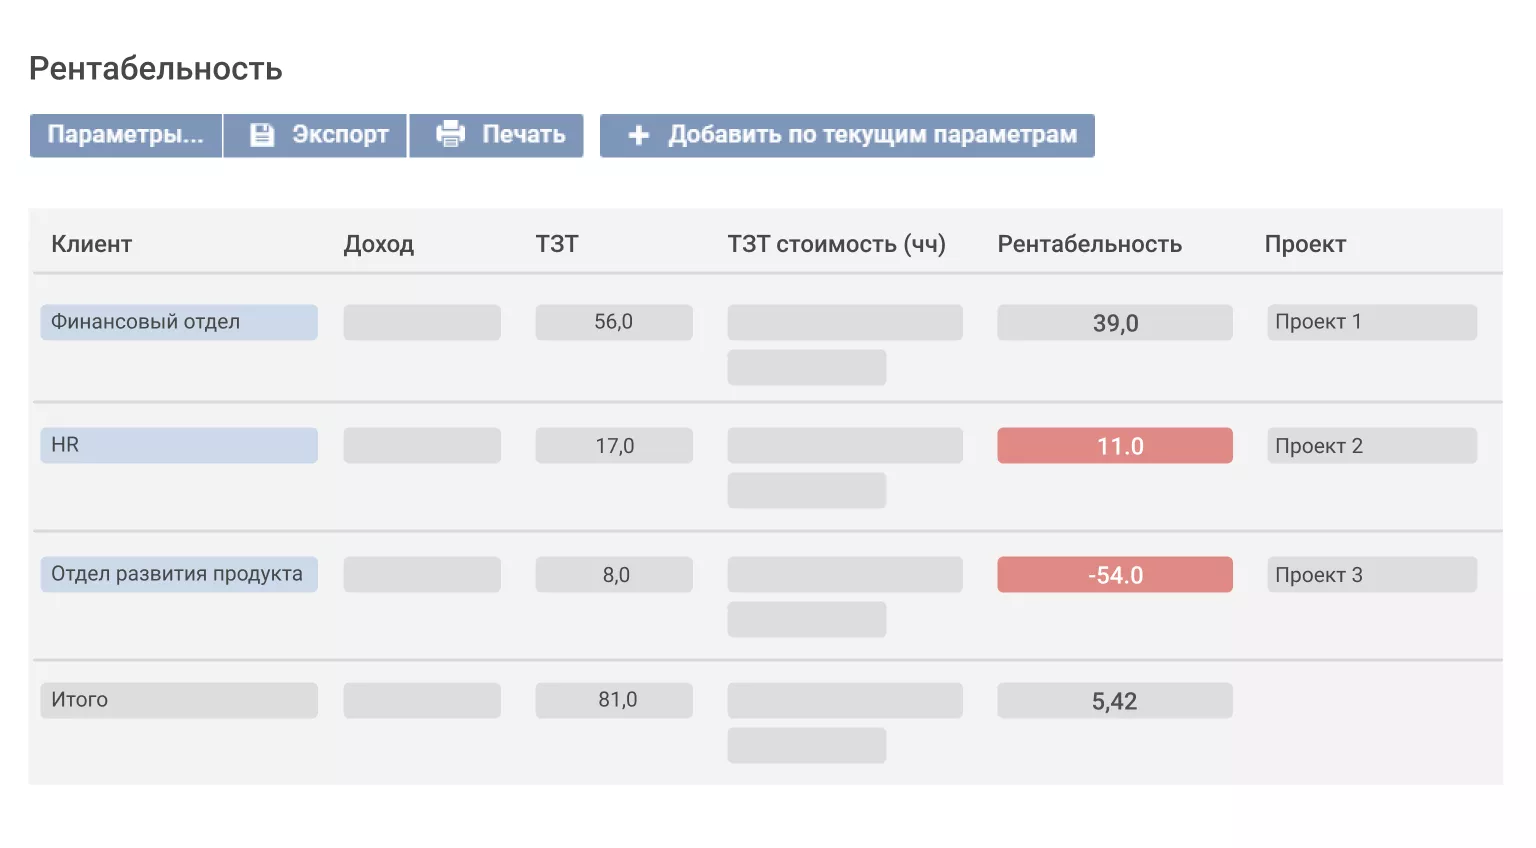This screenshot has width=1536, height=848.
Task: Select the Проект 3 cell
Action: click(1371, 575)
